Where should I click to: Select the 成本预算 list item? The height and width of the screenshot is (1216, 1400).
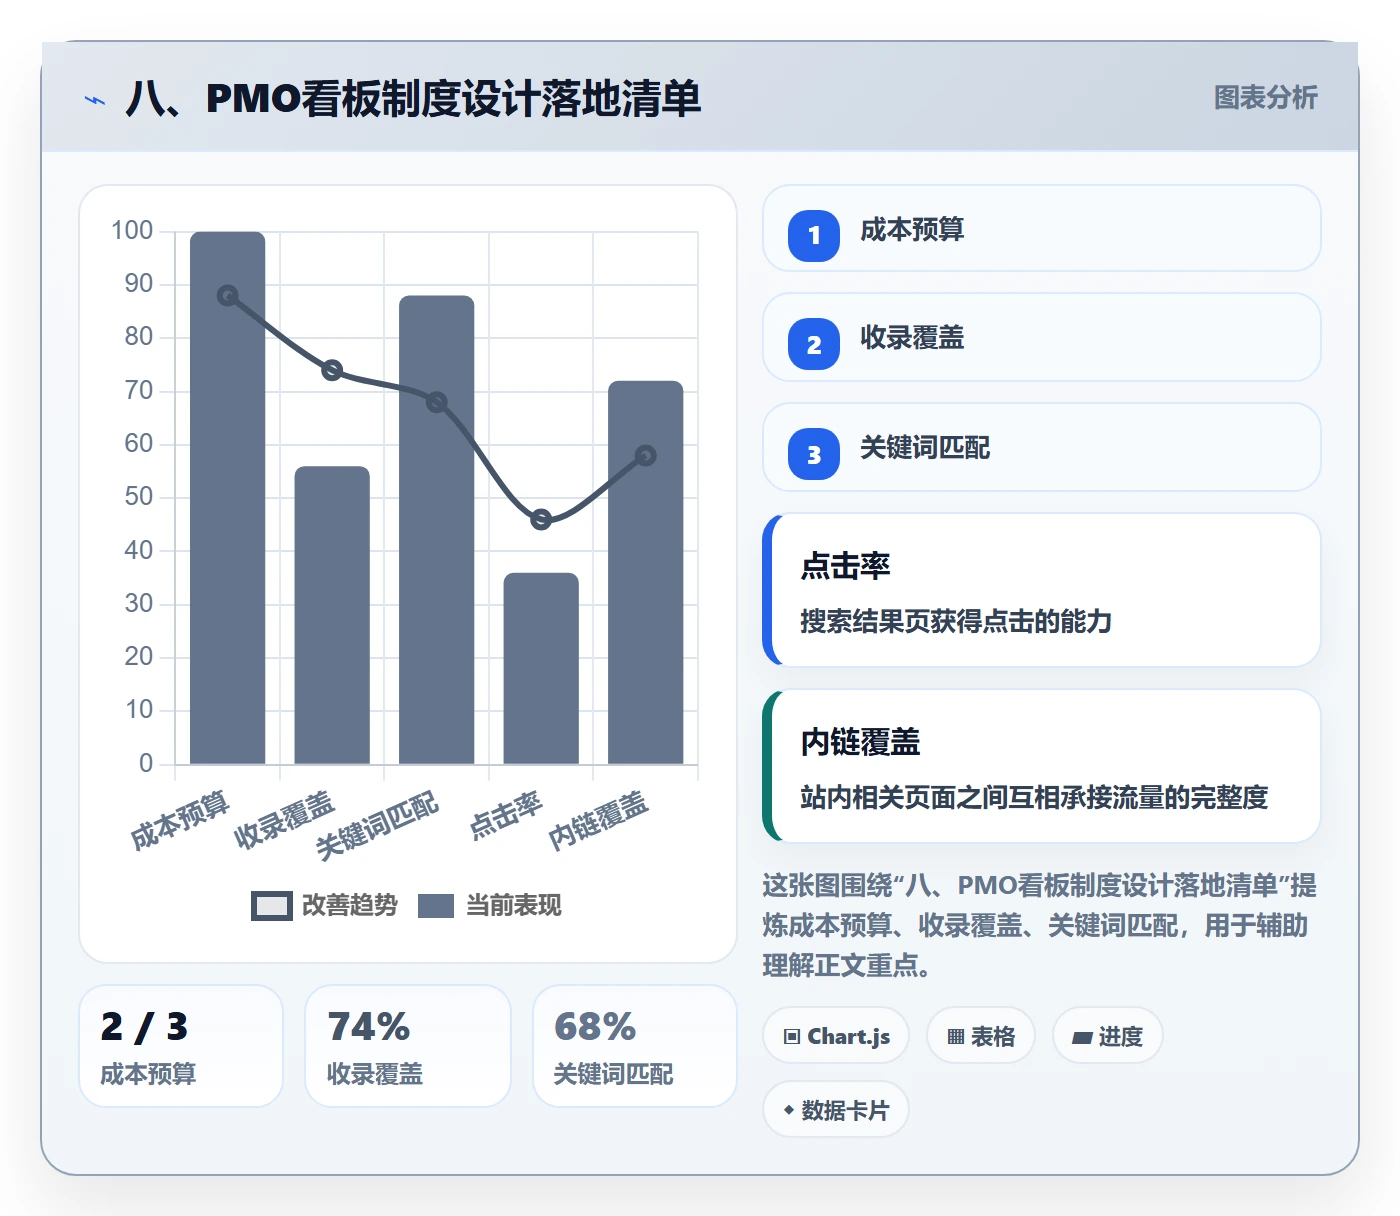[x=1042, y=228]
